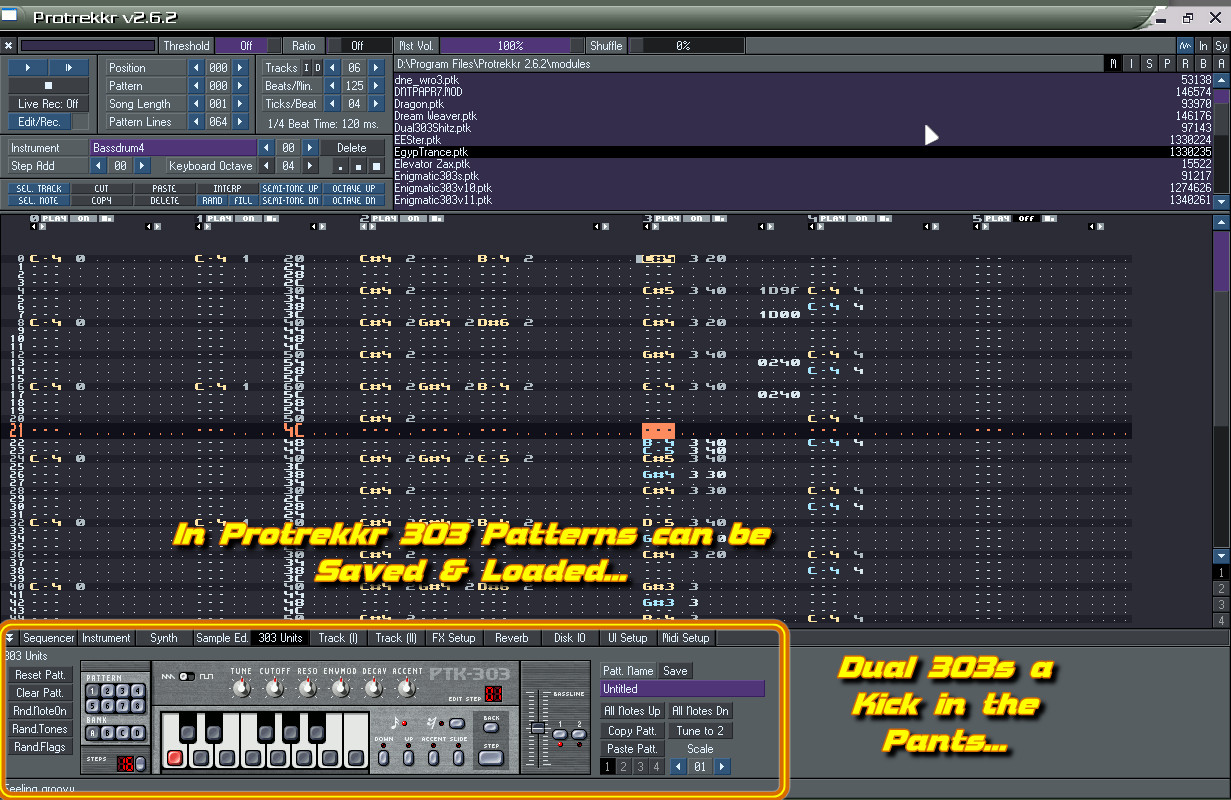Click the CUT button
The width and height of the screenshot is (1231, 800).
point(101,188)
